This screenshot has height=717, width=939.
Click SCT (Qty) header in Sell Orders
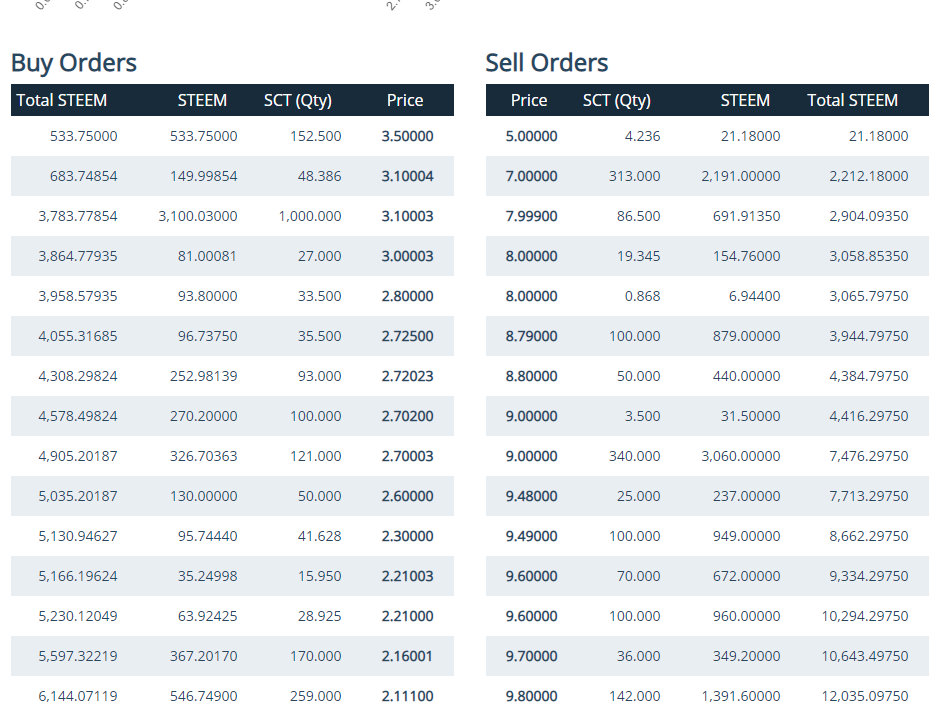pyautogui.click(x=617, y=100)
